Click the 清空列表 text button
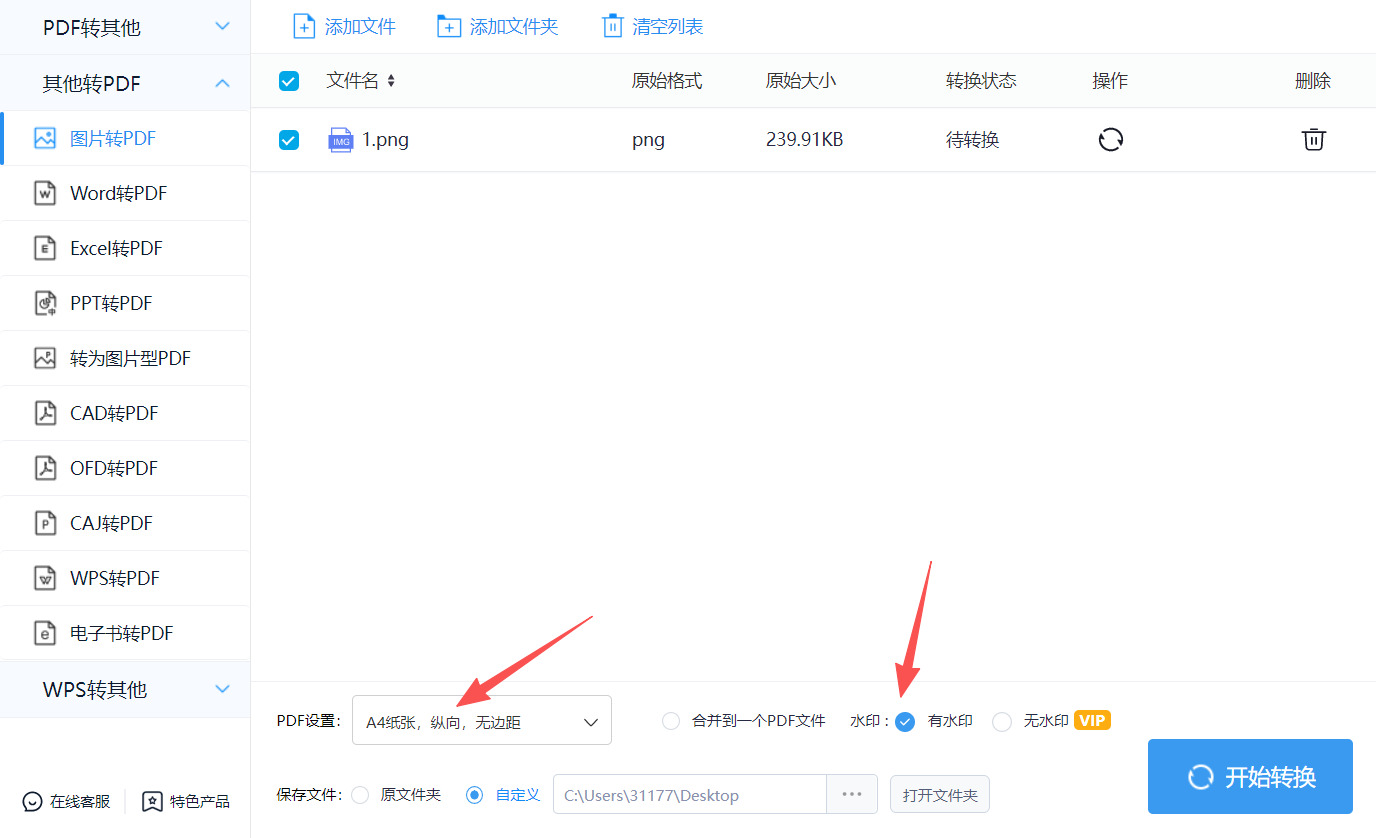Screen dimensions: 1376x838 coord(668,27)
